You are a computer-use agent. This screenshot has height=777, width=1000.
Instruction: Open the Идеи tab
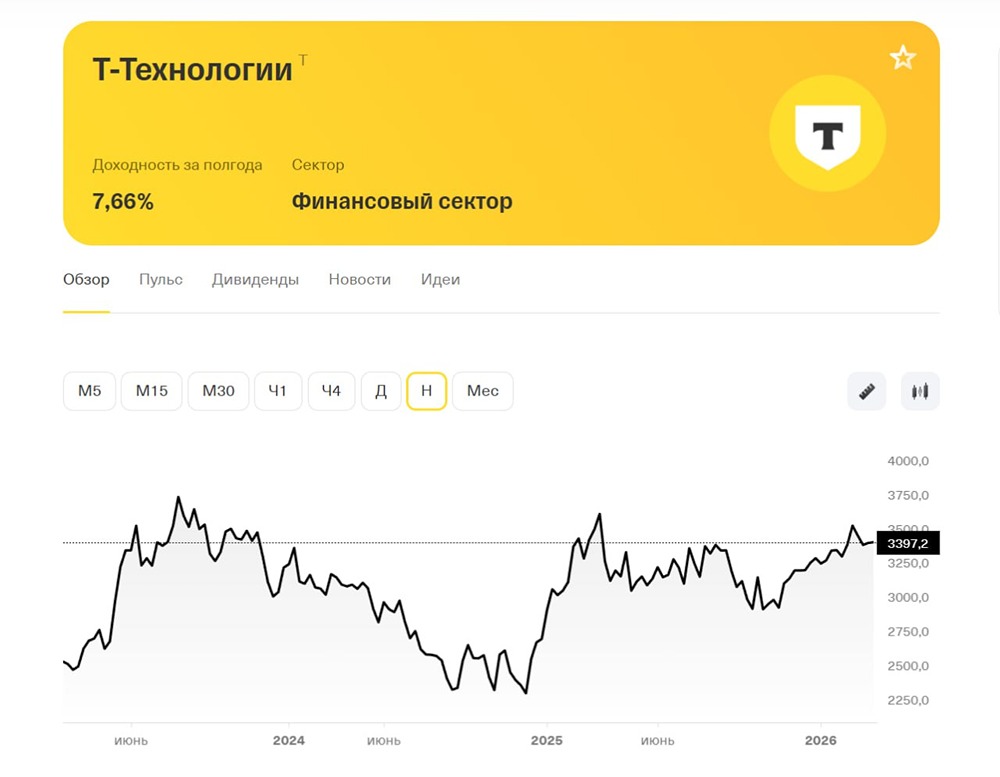coord(440,280)
